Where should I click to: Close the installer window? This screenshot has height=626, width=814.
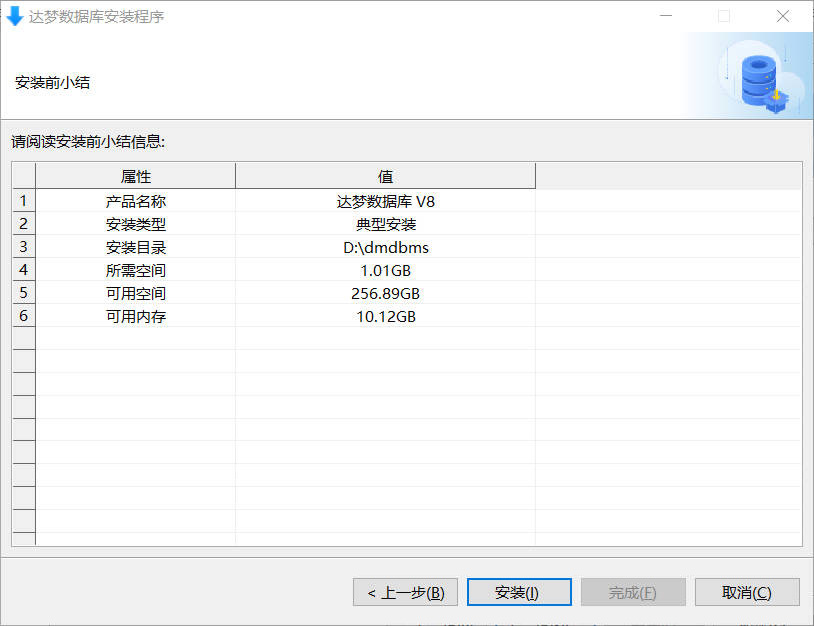coord(782,16)
